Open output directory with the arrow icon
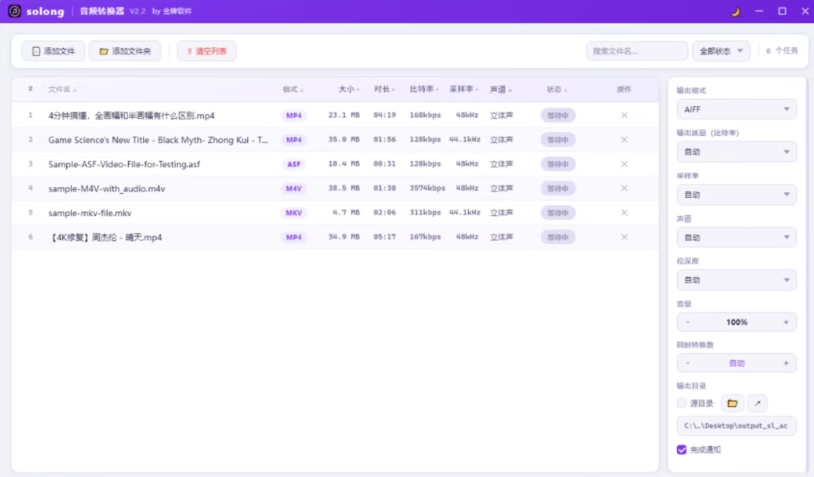Viewport: 814px width, 477px height. (757, 403)
